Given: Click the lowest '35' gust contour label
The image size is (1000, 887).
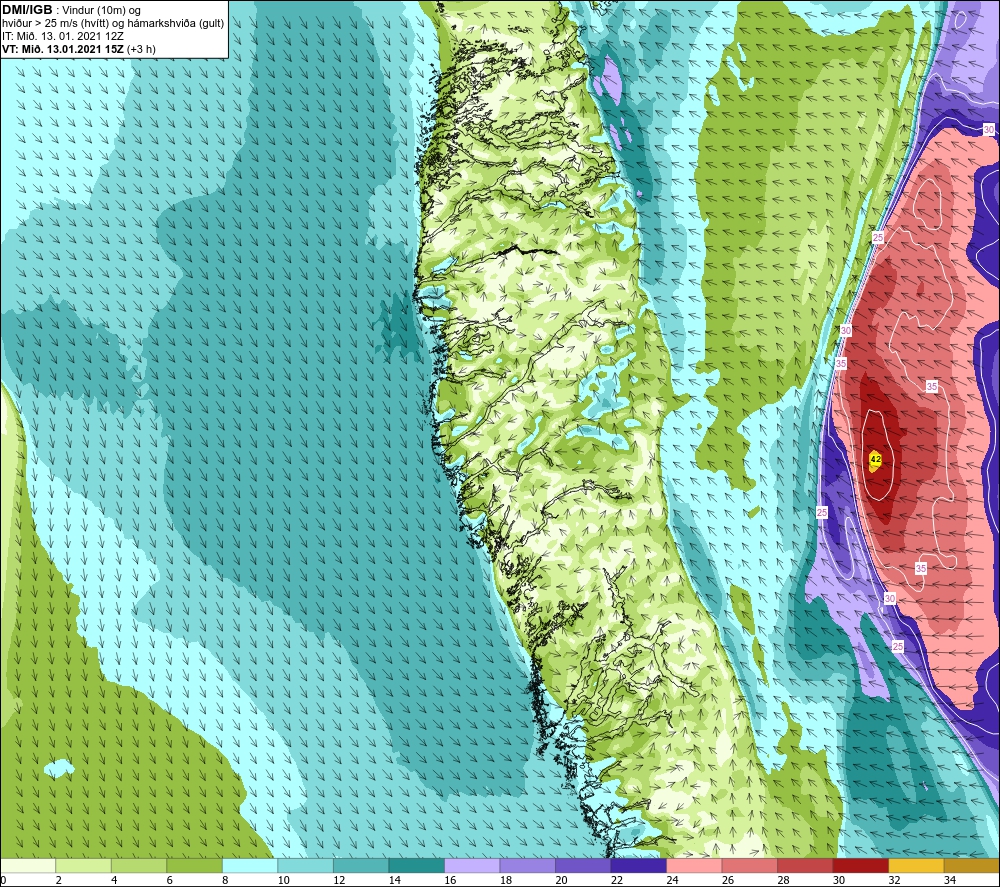Looking at the screenshot, I should 921,568.
